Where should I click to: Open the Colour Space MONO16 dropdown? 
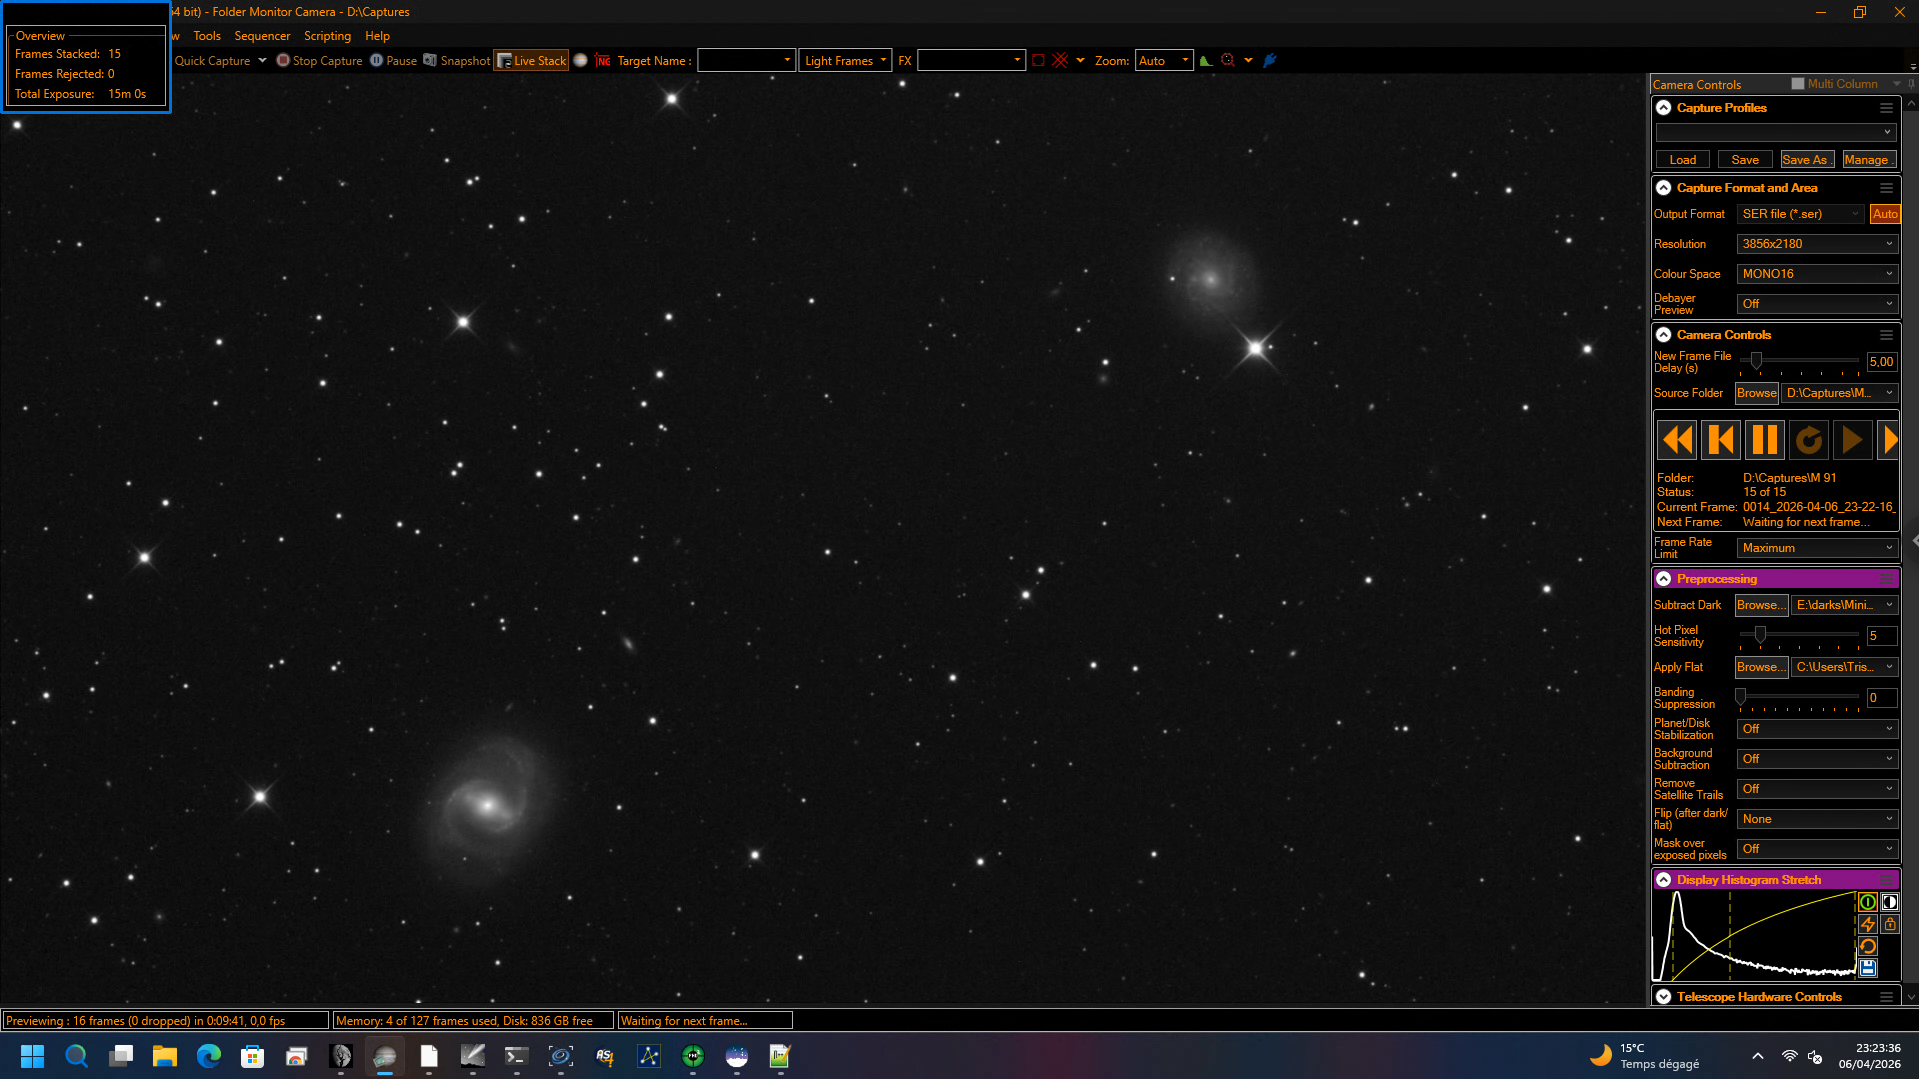click(x=1817, y=274)
